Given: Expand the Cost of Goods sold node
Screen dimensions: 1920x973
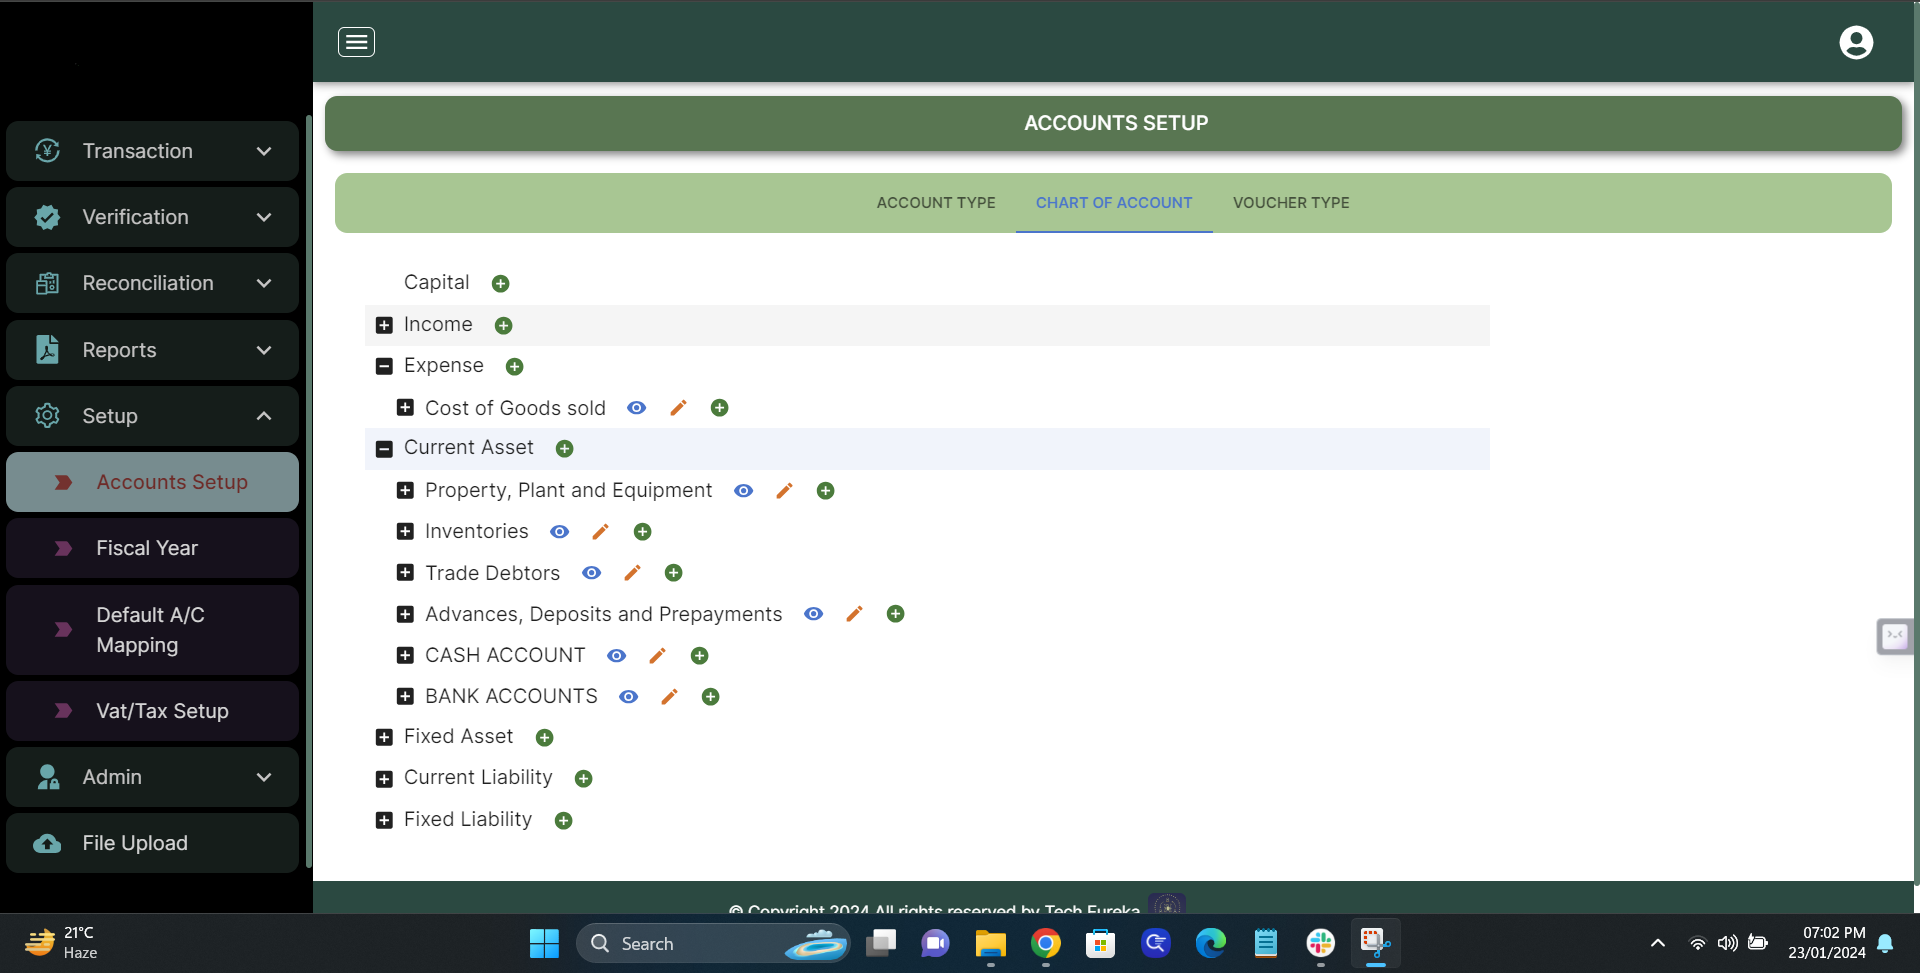Looking at the screenshot, I should coord(405,408).
